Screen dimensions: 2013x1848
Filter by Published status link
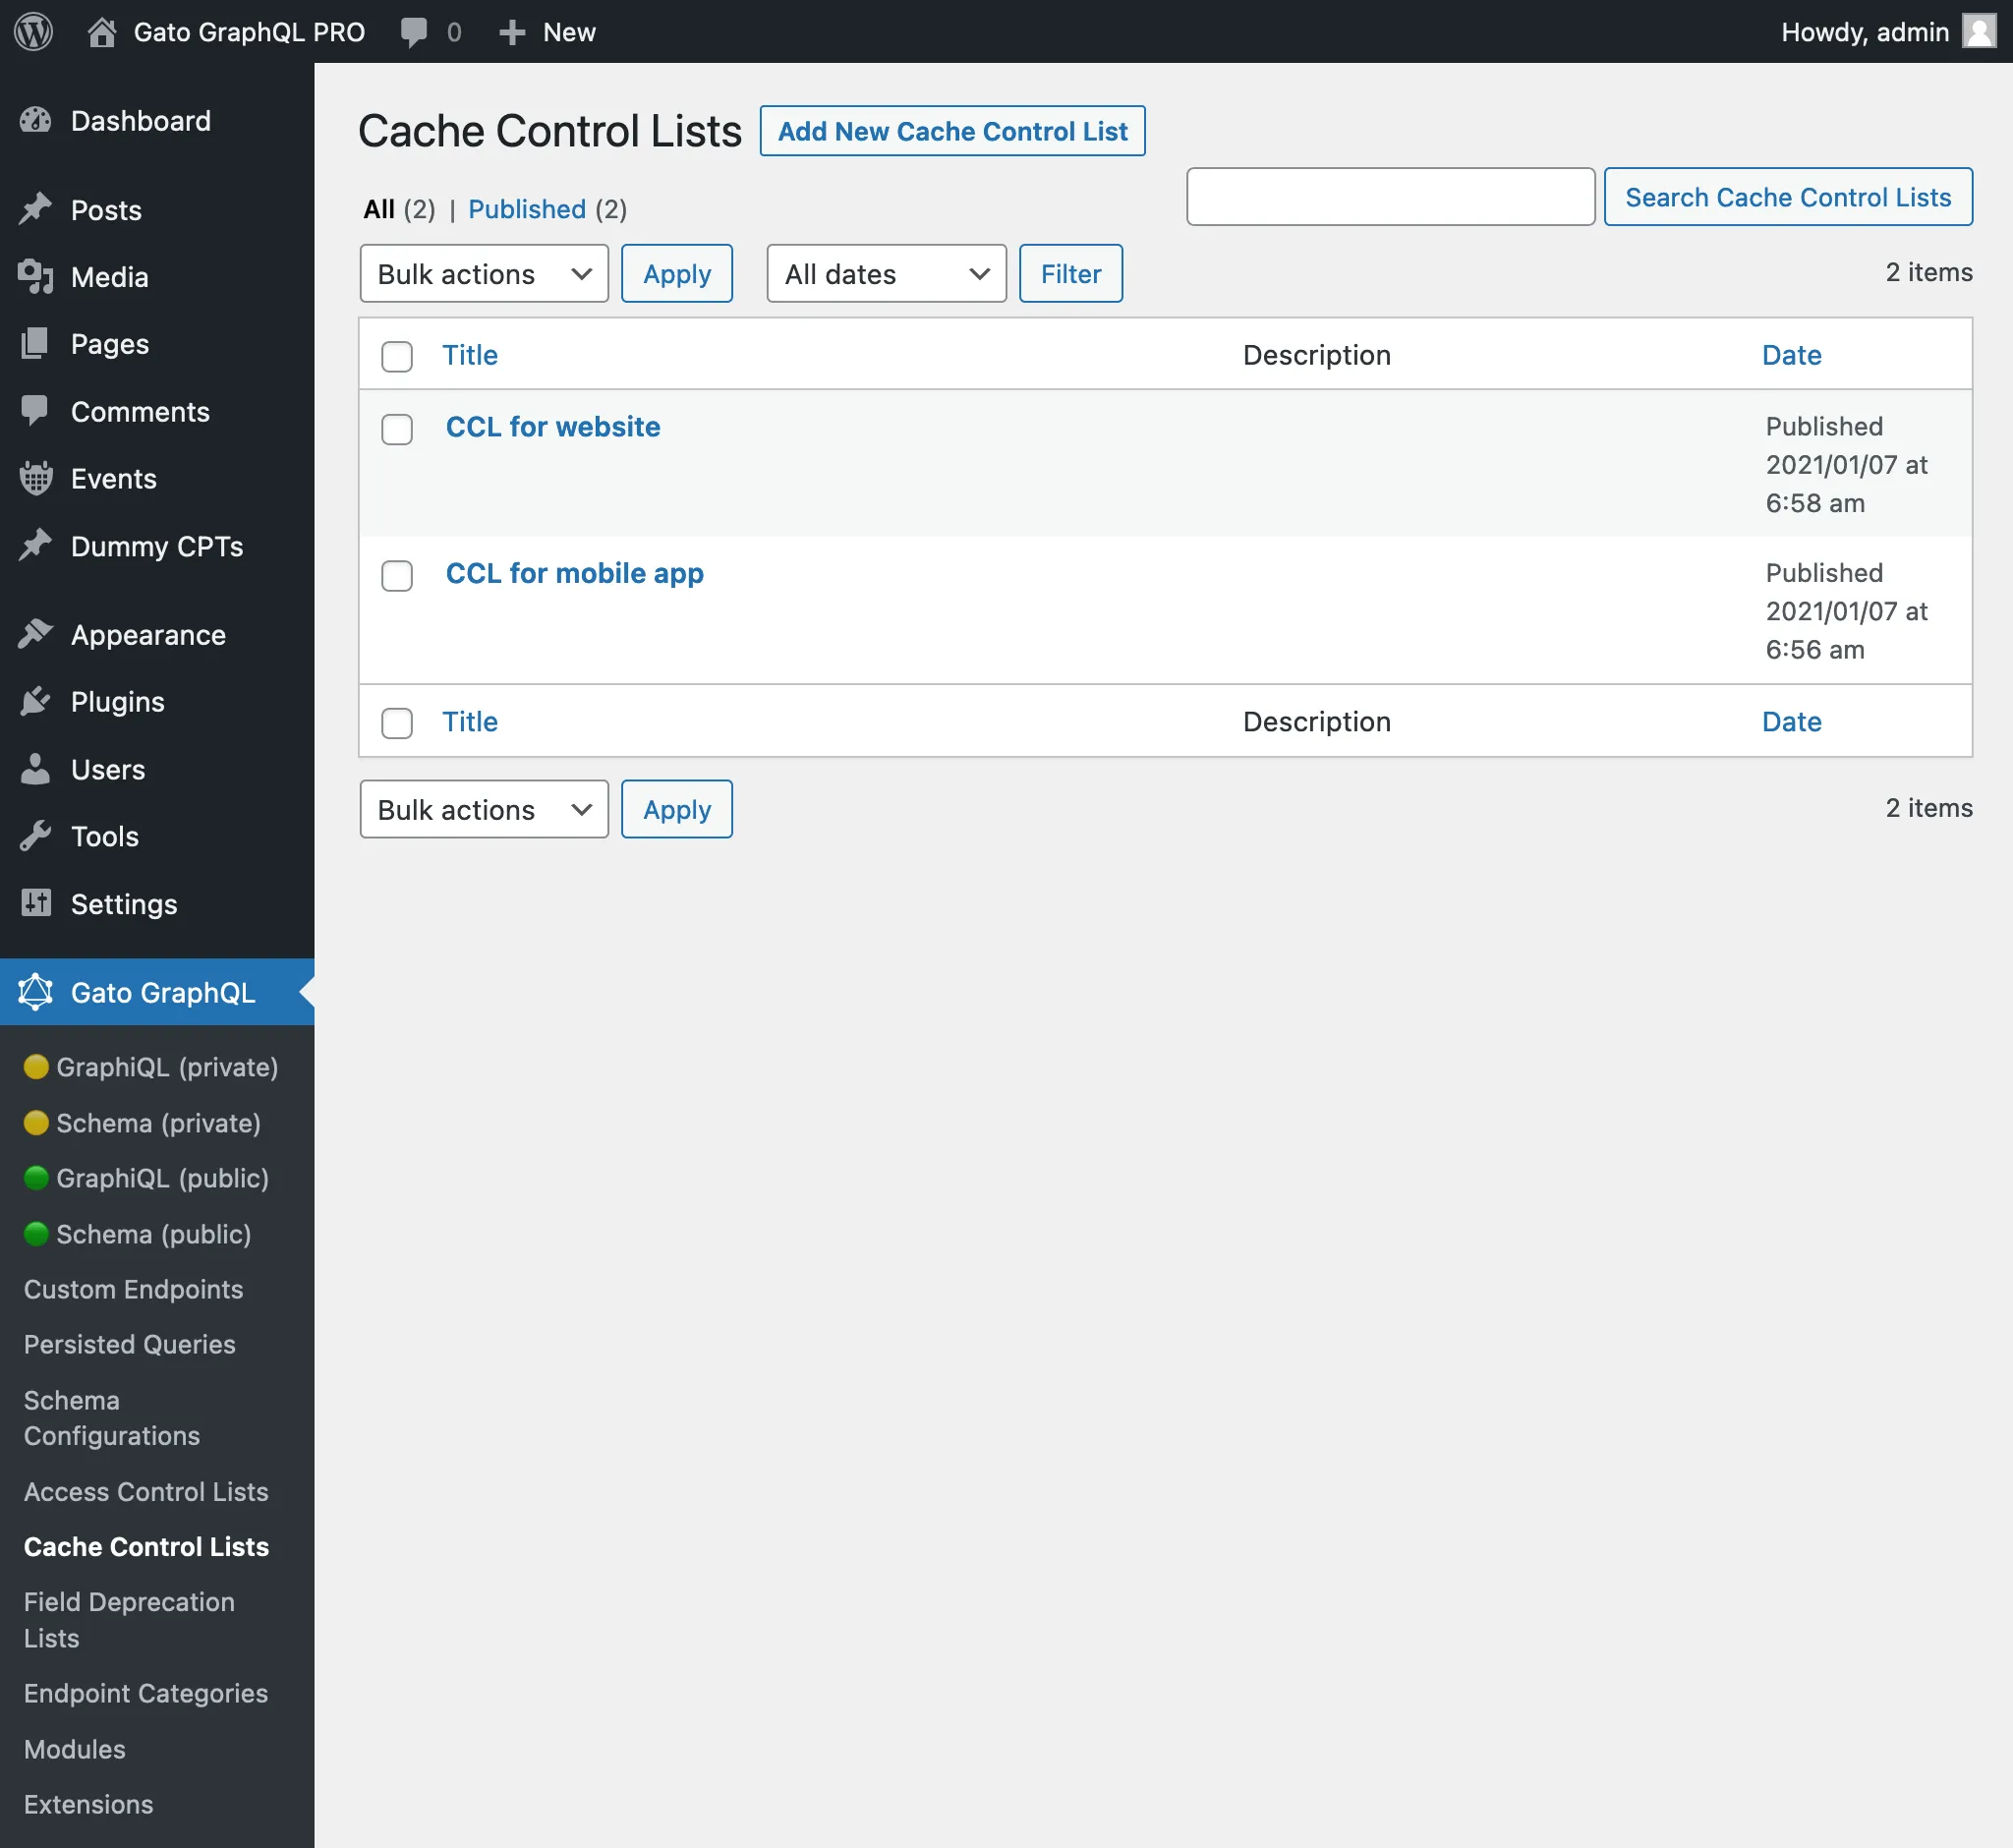(527, 209)
